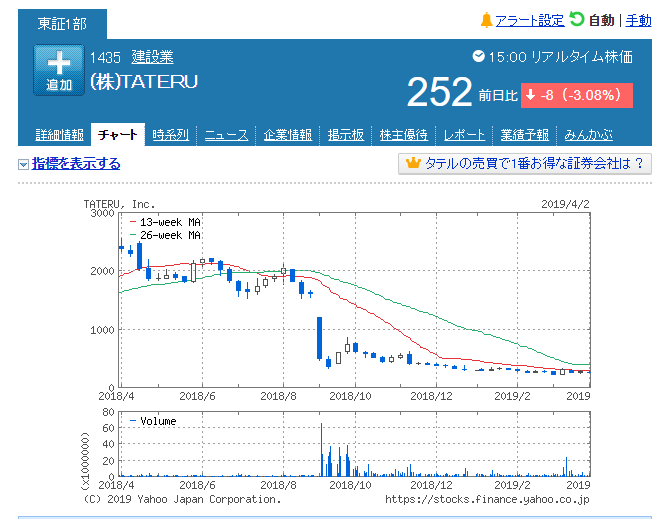Viewport: 665px width, 519px height.
Task: Click the stock code 1435
Action: pyautogui.click(x=105, y=57)
